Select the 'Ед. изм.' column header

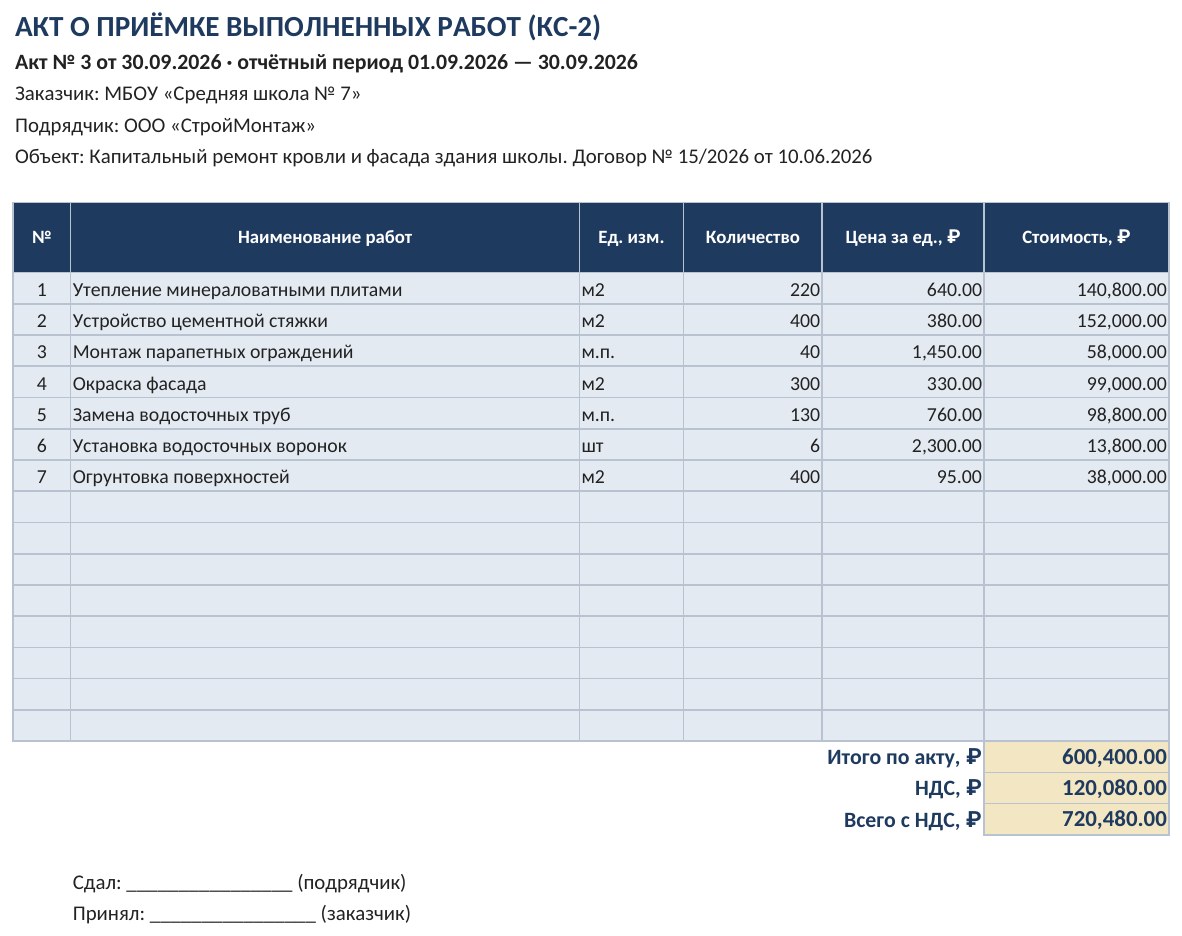click(x=631, y=237)
